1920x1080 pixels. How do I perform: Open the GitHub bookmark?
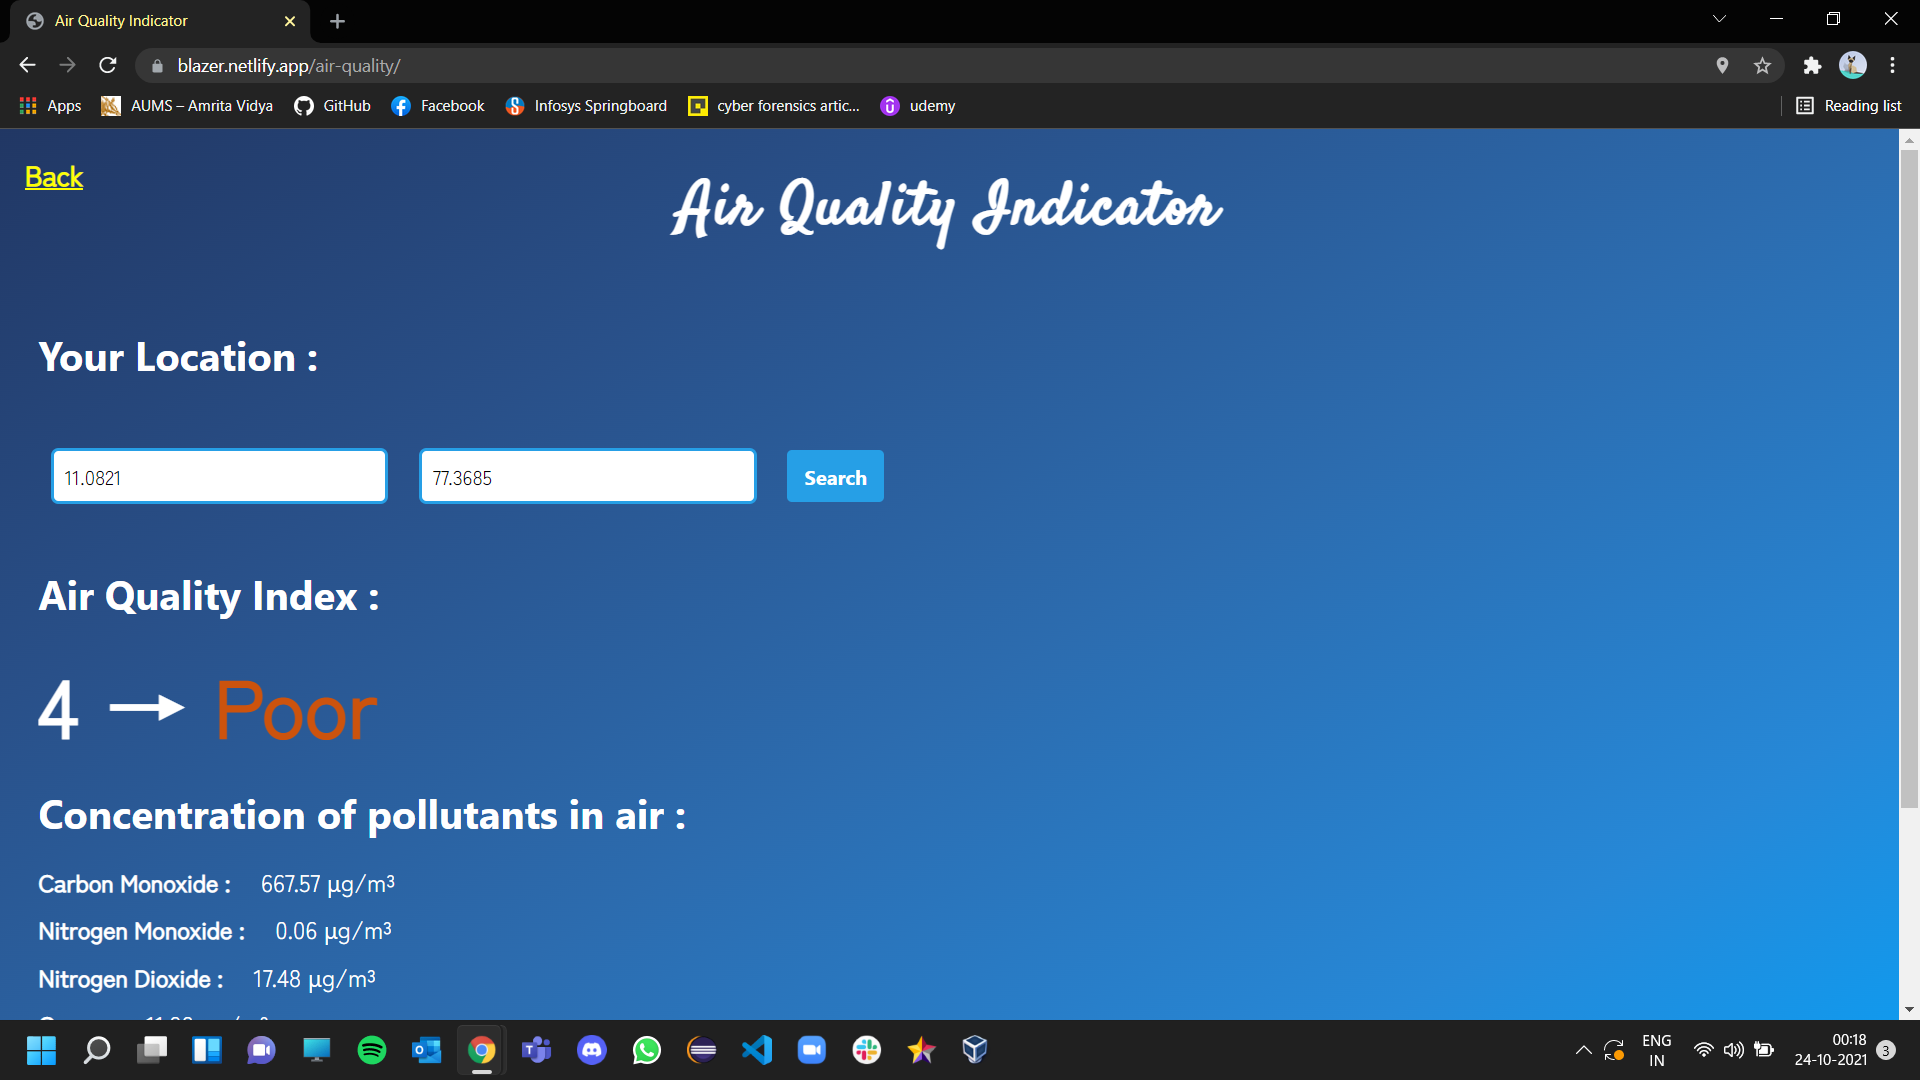tap(332, 106)
